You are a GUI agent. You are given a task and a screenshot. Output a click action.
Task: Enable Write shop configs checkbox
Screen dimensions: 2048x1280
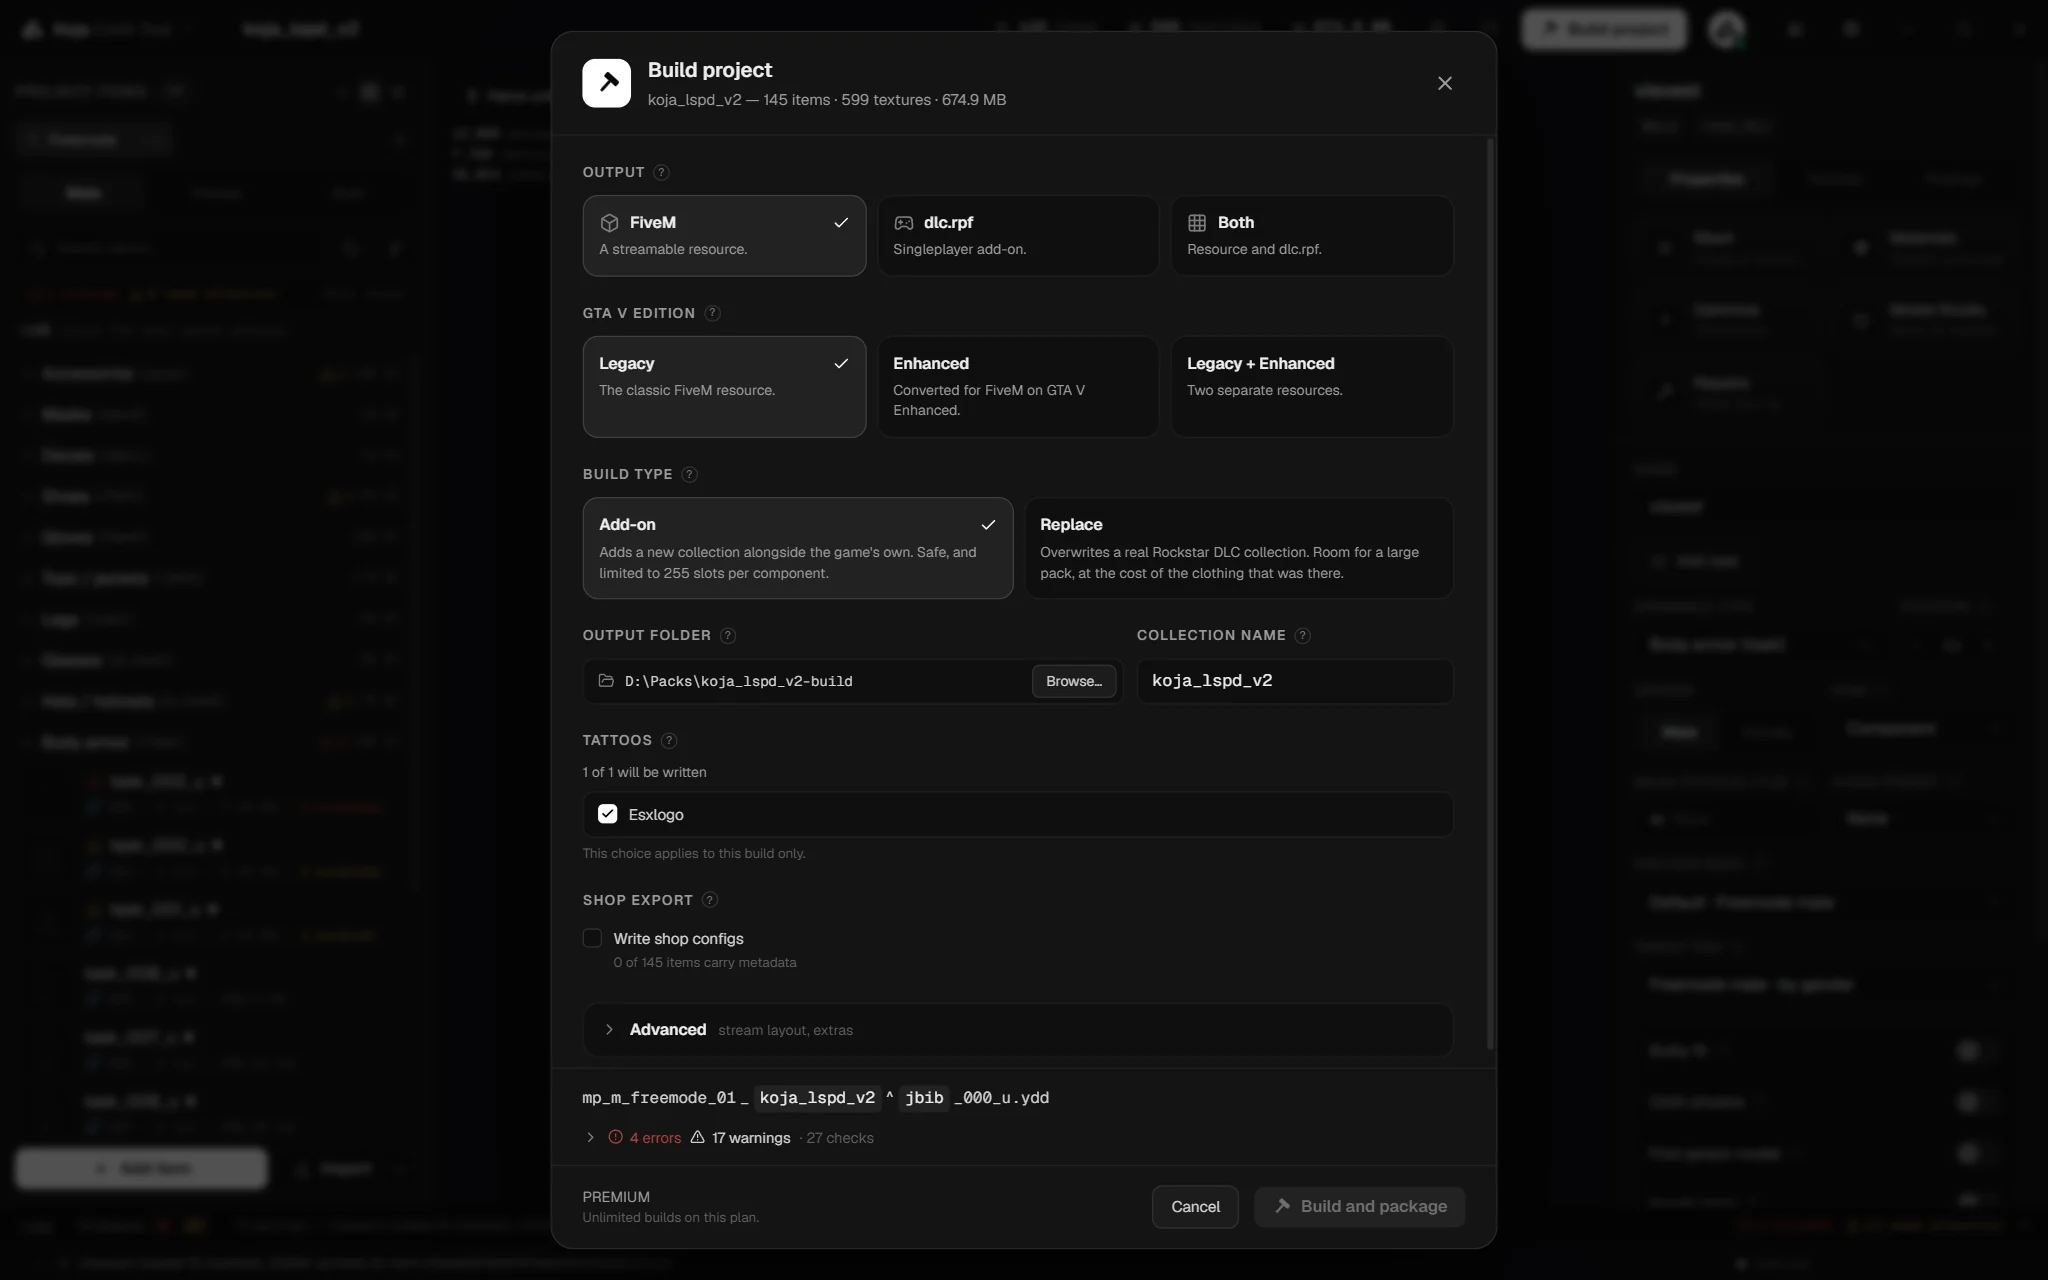click(592, 938)
